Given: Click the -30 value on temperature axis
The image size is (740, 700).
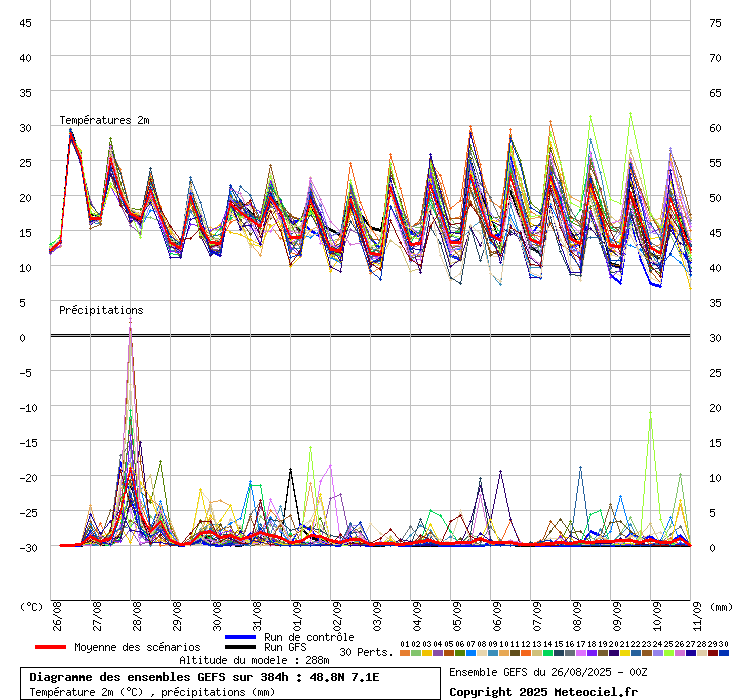Looking at the screenshot, I should [x=28, y=548].
